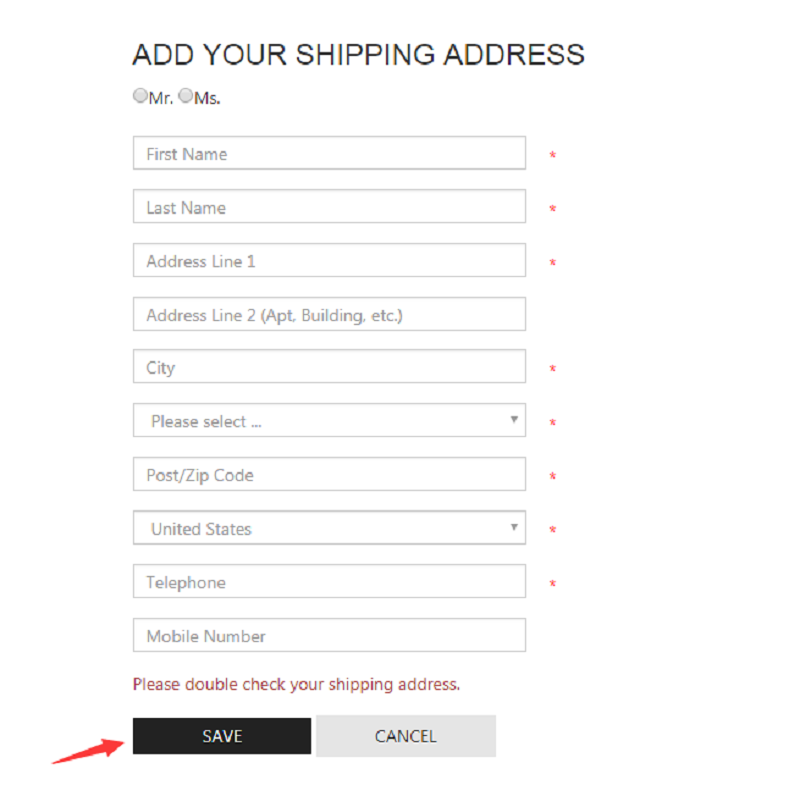Focus the Address Line 1 field
The image size is (800, 796).
329,260
